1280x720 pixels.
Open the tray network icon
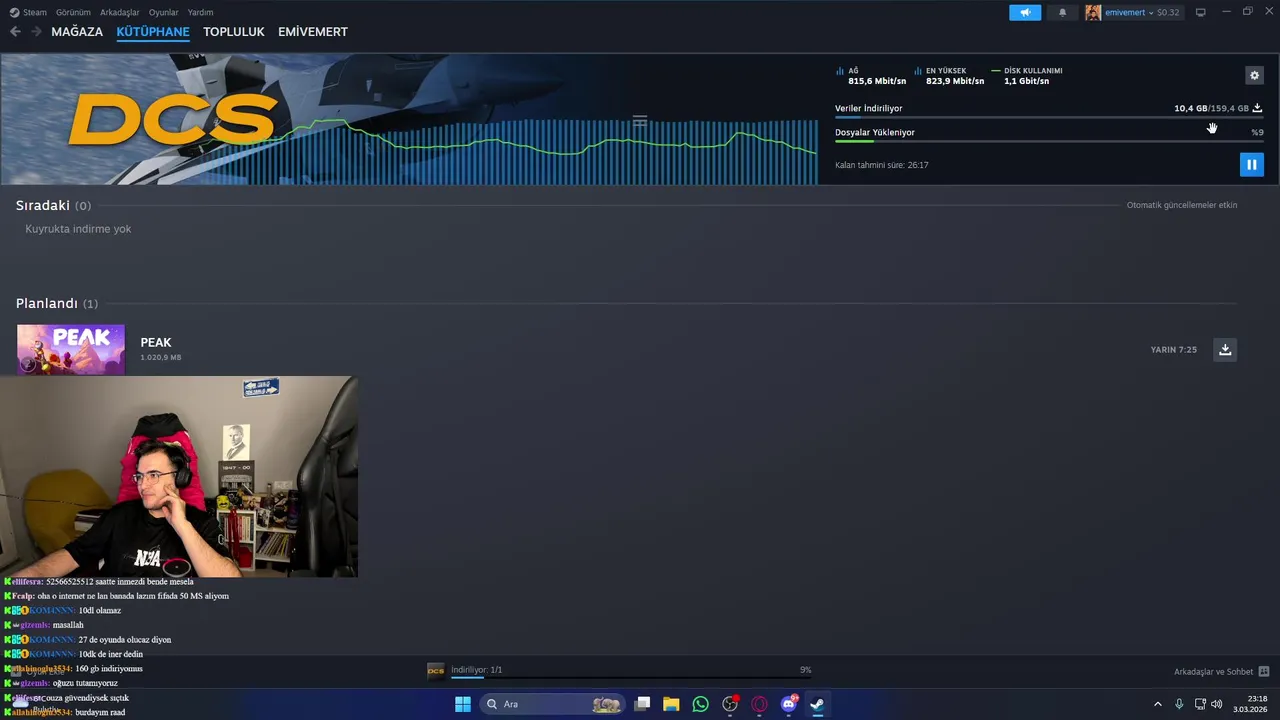pyautogui.click(x=1200, y=704)
